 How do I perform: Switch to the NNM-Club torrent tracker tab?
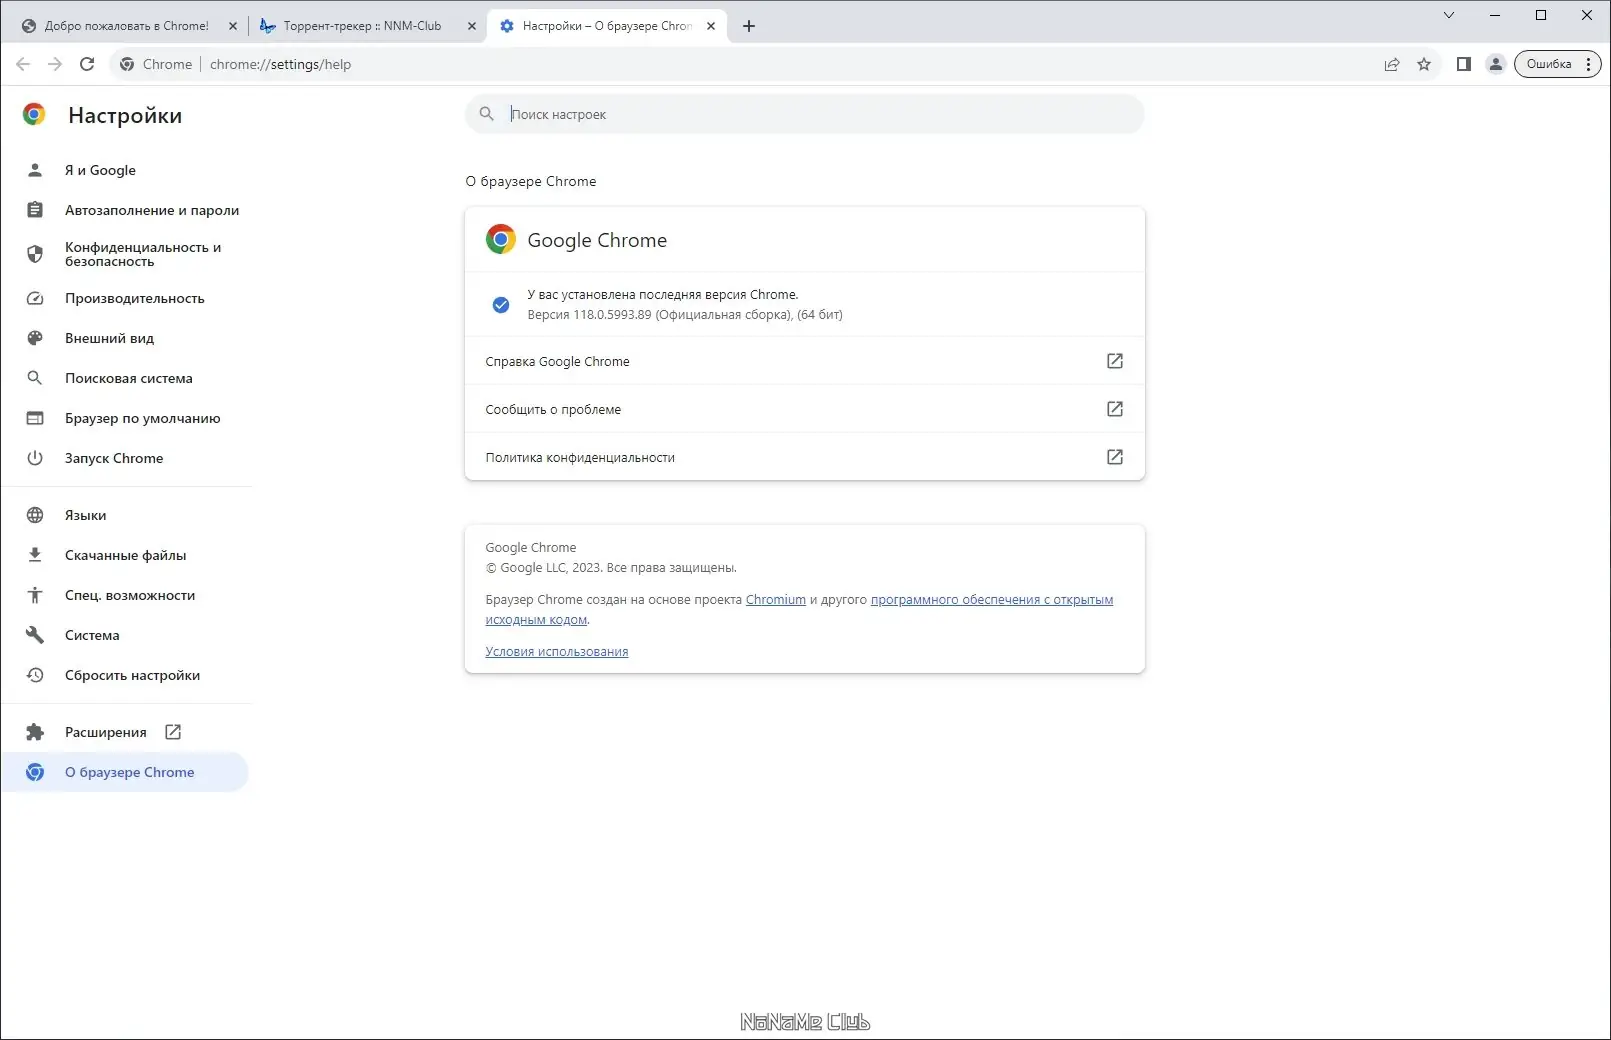pyautogui.click(x=362, y=26)
